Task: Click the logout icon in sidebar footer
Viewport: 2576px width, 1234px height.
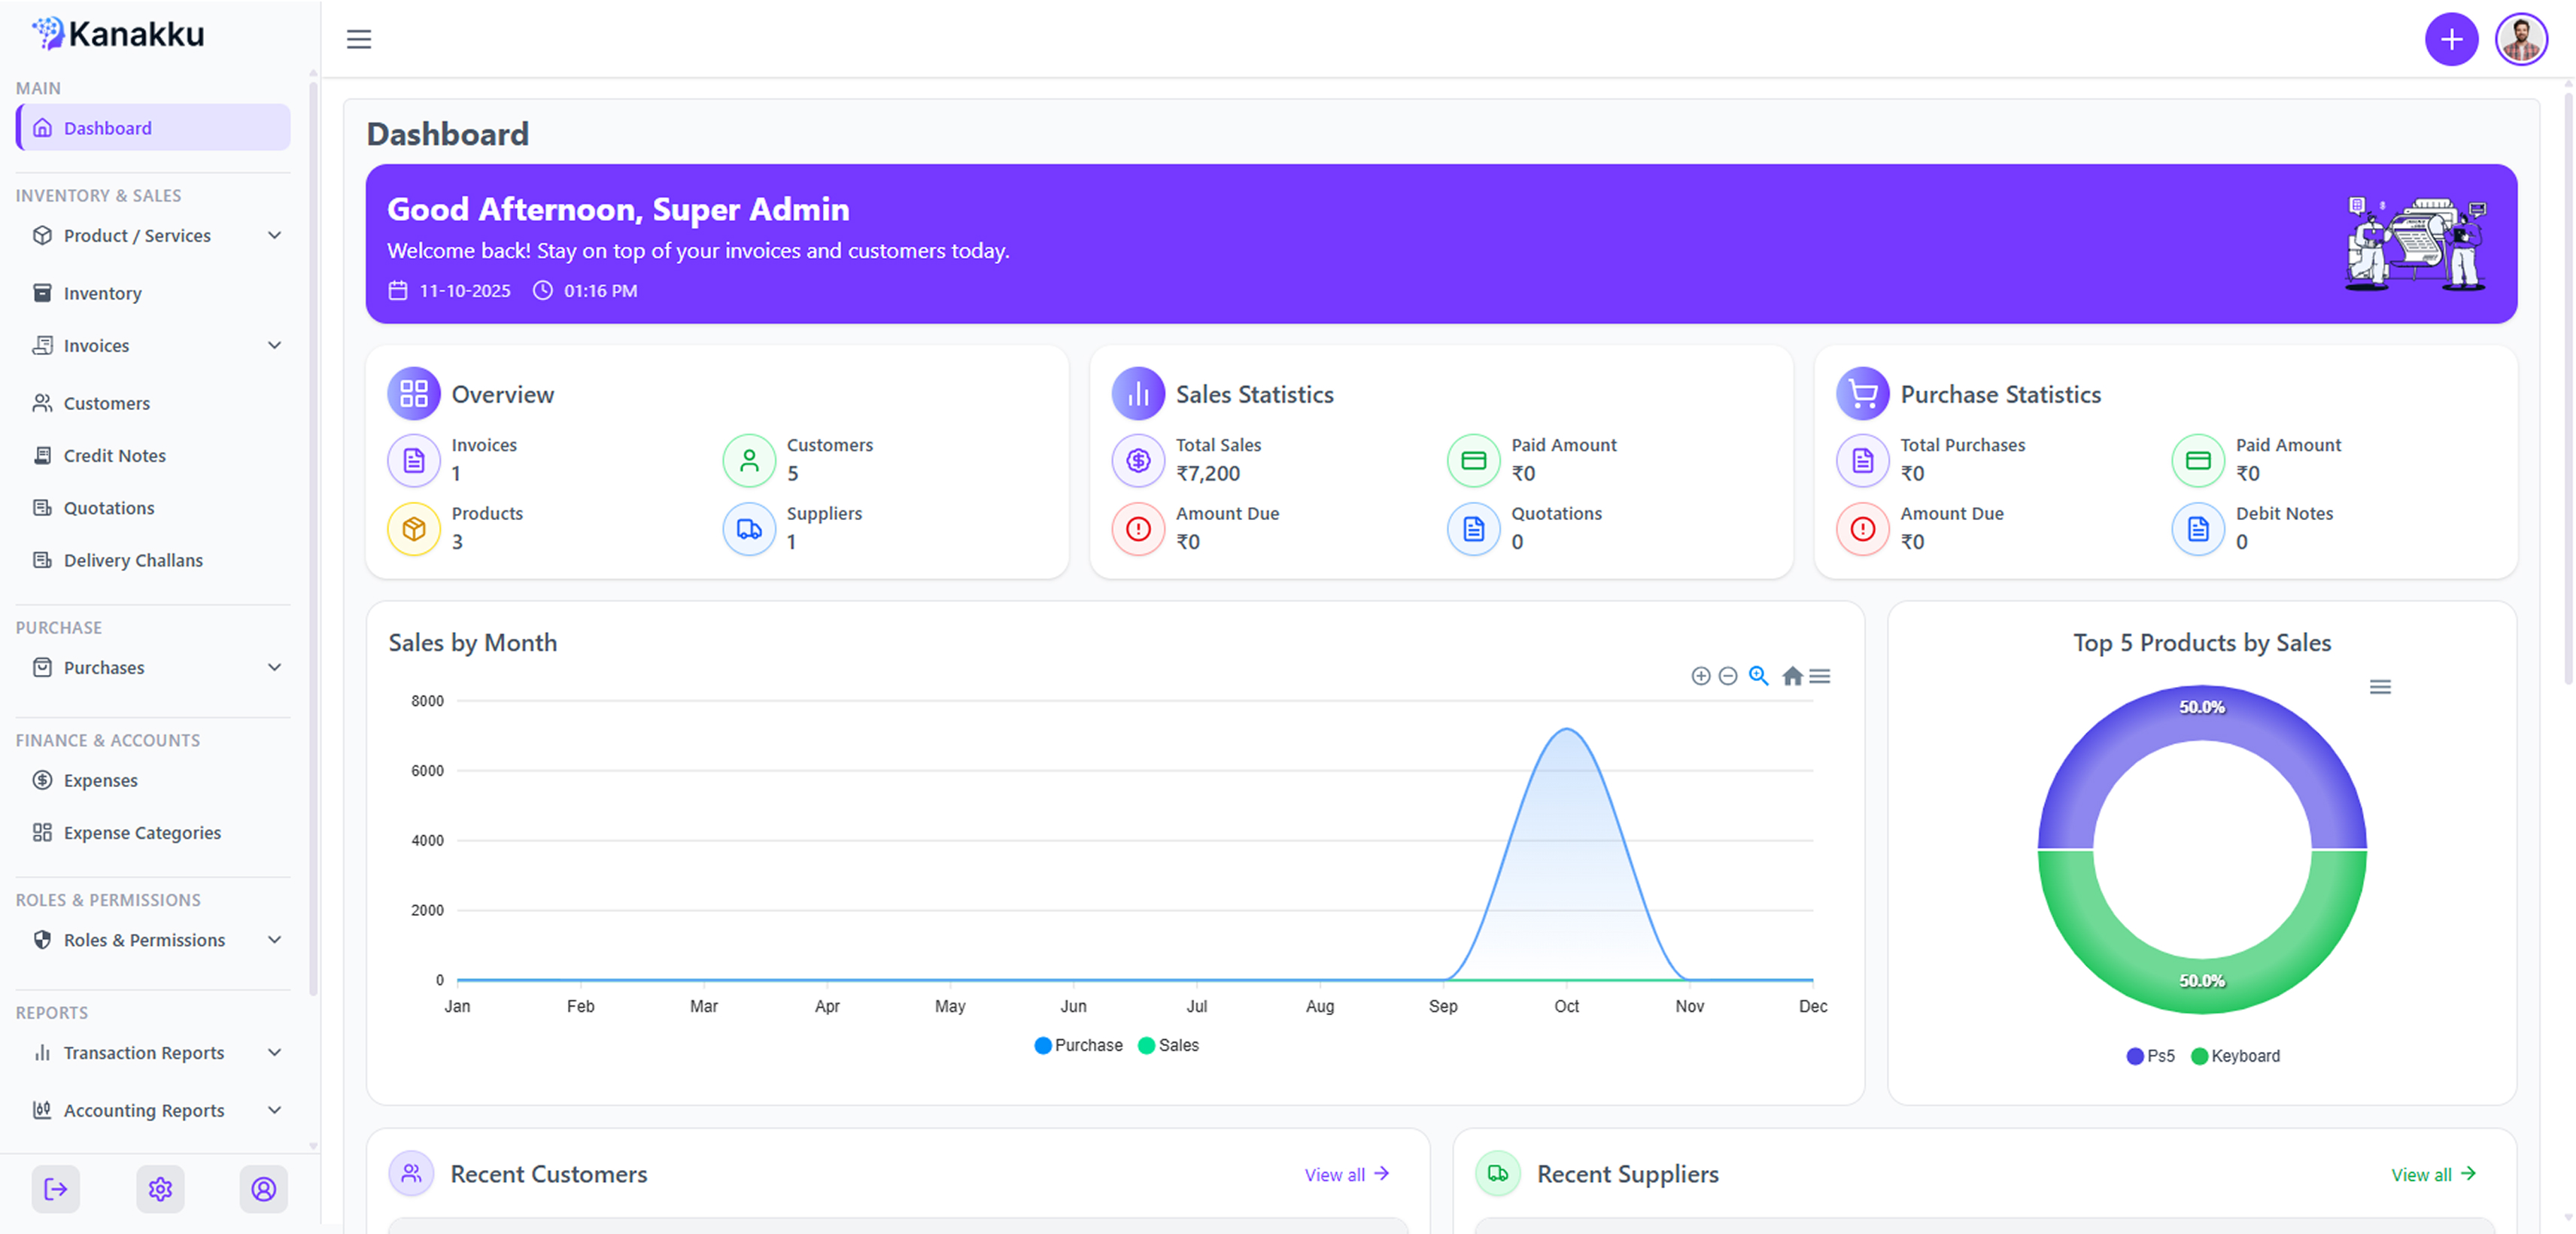Action: pyautogui.click(x=56, y=1188)
